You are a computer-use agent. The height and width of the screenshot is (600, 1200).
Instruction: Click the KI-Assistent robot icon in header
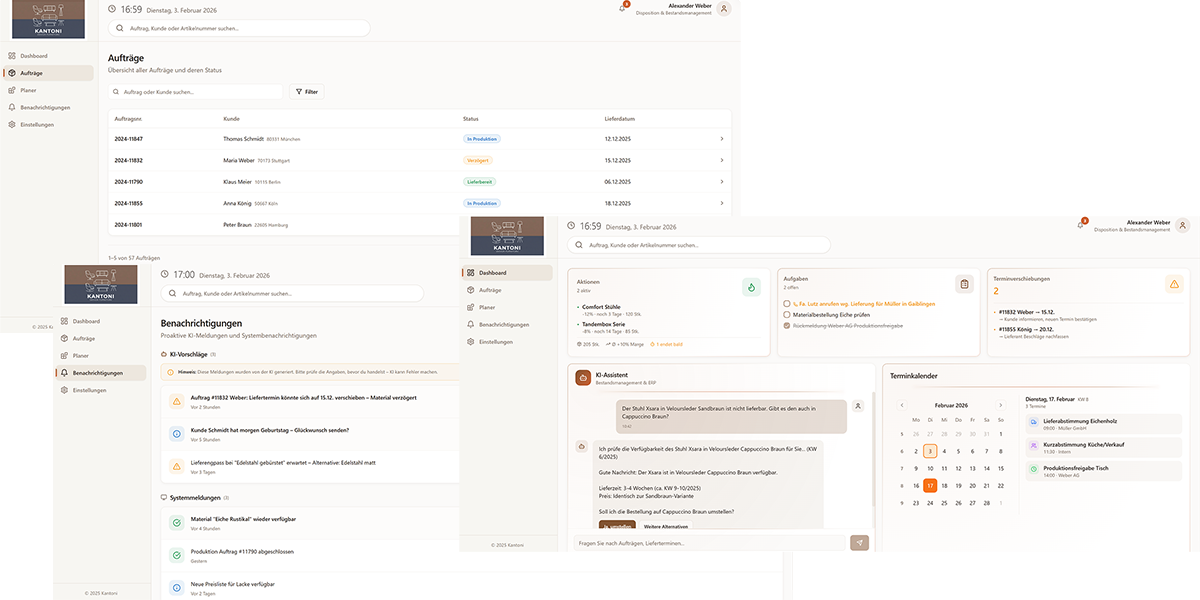tap(583, 377)
